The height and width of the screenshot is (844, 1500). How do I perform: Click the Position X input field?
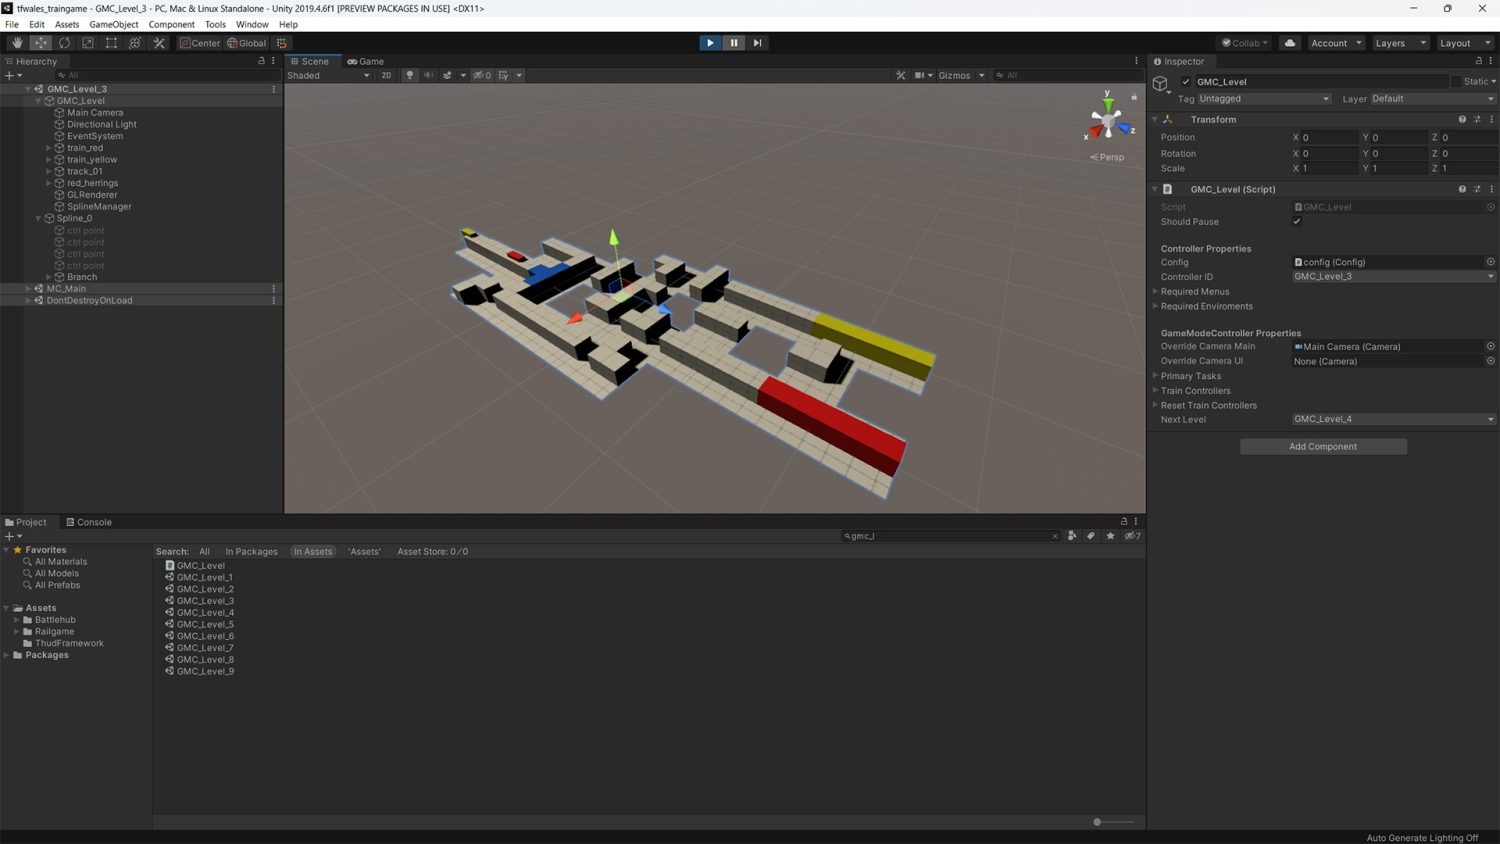(x=1330, y=138)
